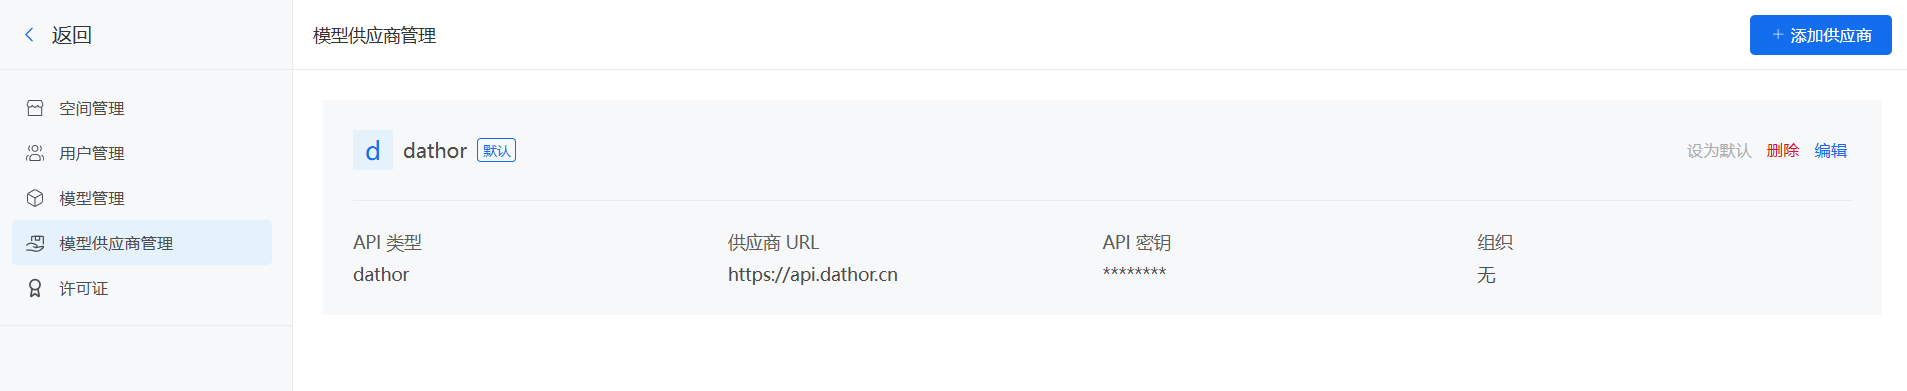Click the 模型供应商管理 hand icon
Screen dimensions: 1907x391
point(35,243)
